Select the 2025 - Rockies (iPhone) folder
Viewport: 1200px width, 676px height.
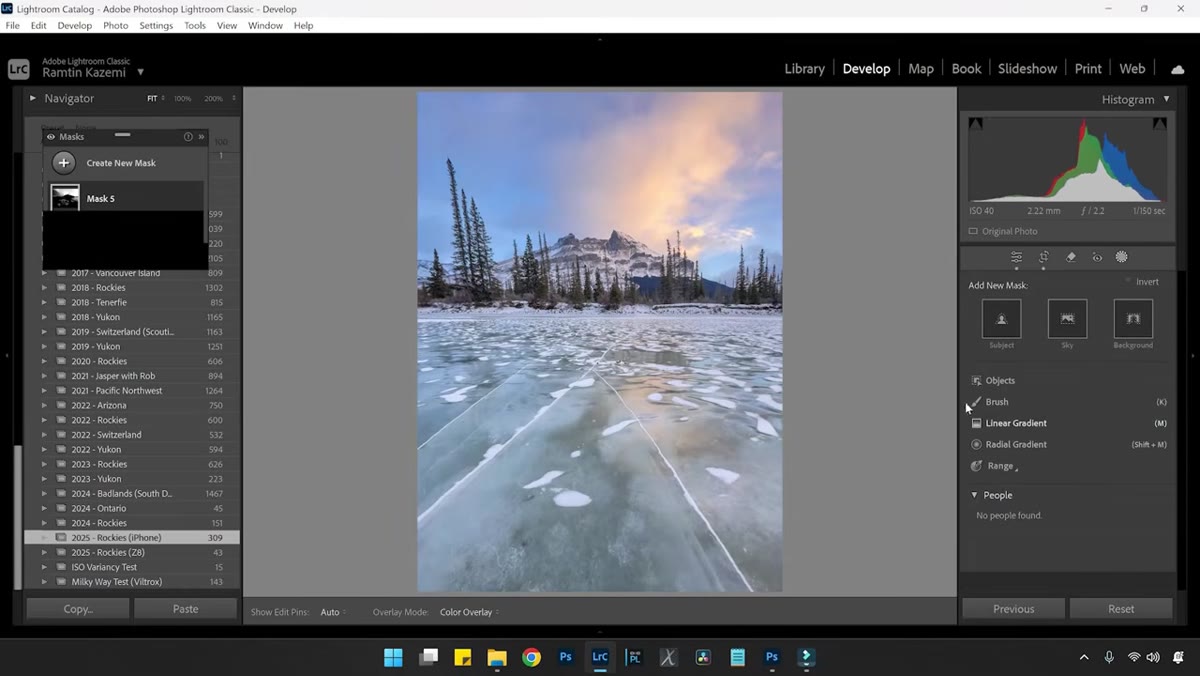click(132, 538)
